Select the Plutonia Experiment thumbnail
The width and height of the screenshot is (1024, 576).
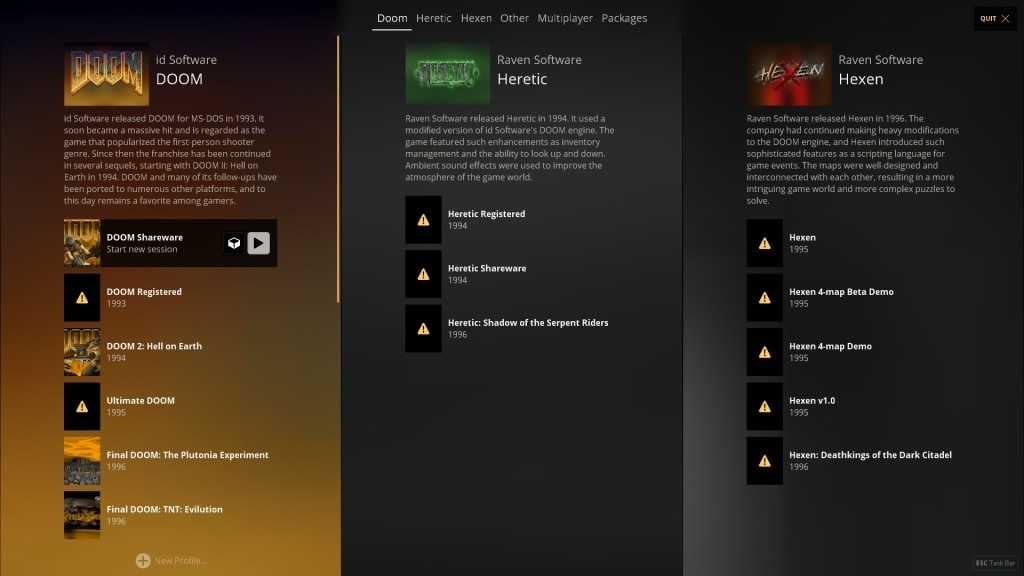[82, 461]
